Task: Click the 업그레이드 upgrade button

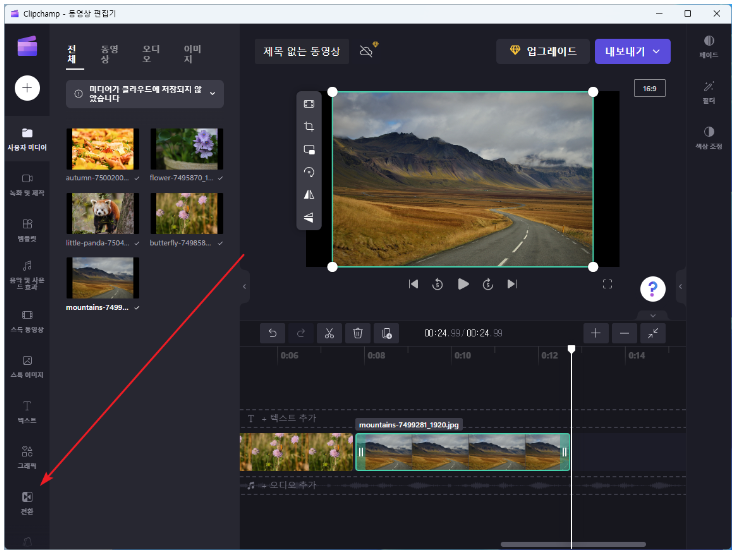Action: (543, 51)
